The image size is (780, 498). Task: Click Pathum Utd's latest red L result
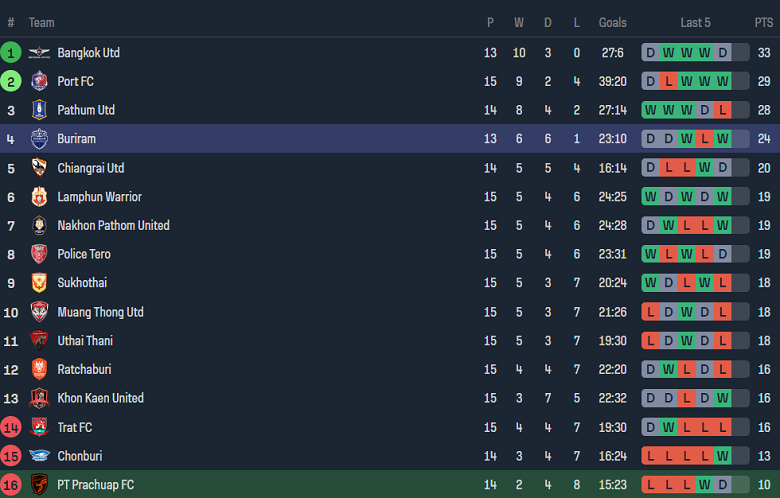click(x=722, y=110)
